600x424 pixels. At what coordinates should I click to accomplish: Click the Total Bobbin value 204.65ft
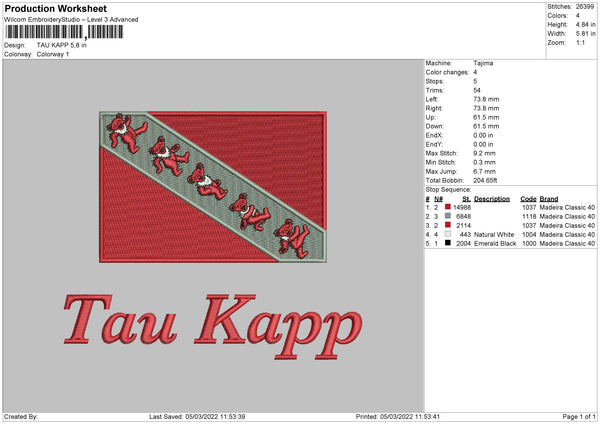click(485, 181)
